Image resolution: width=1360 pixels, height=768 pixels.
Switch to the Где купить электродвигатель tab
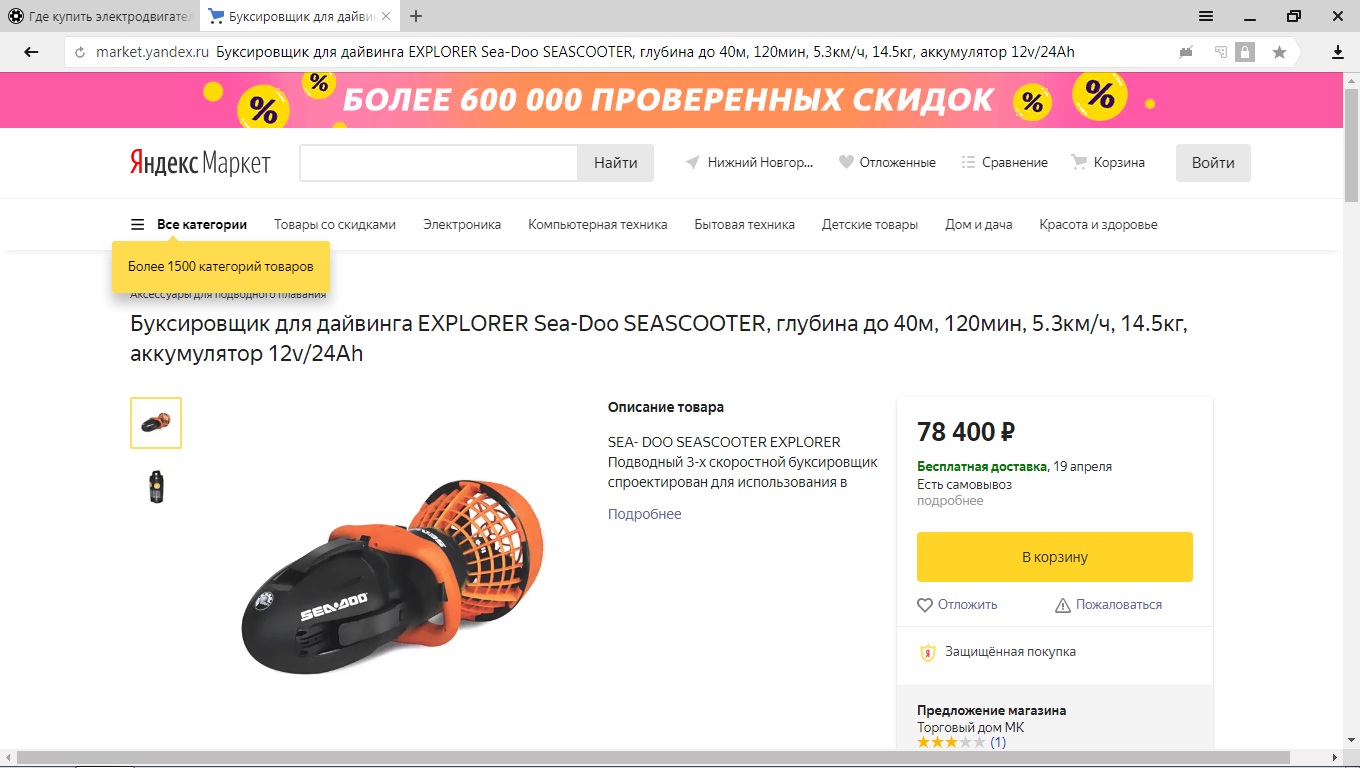pyautogui.click(x=100, y=16)
